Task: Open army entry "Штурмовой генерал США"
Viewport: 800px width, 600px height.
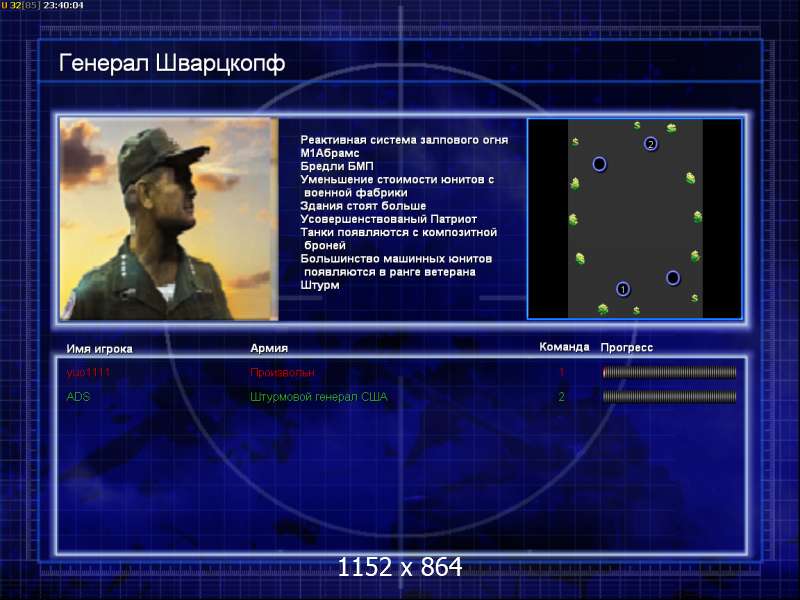Action: click(x=318, y=397)
